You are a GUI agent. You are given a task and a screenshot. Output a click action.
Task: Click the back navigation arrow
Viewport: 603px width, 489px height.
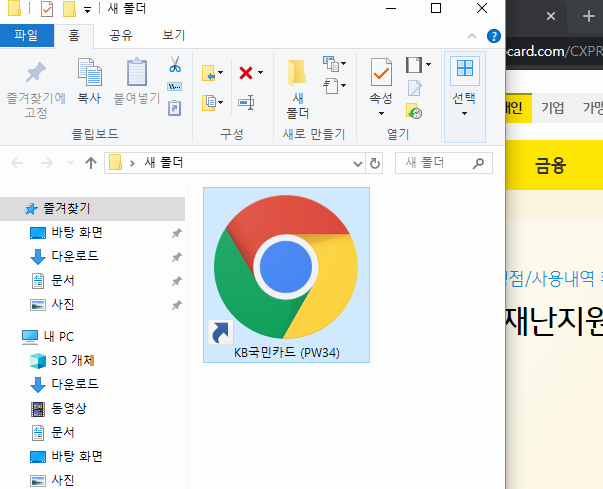point(17,163)
